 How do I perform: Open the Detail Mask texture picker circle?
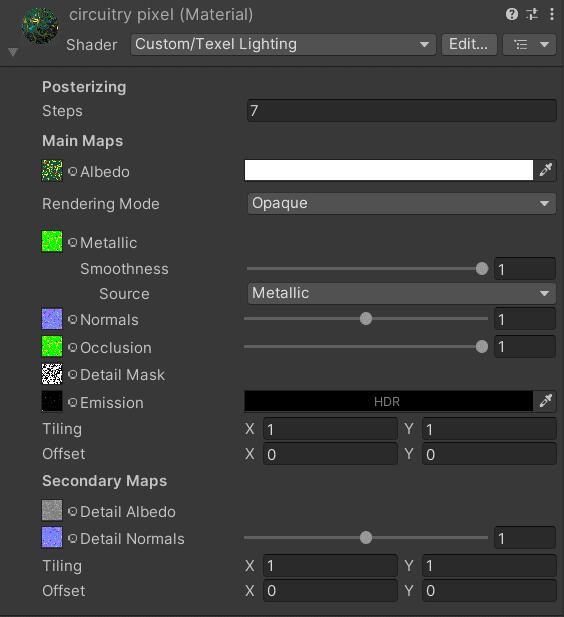tap(72, 374)
